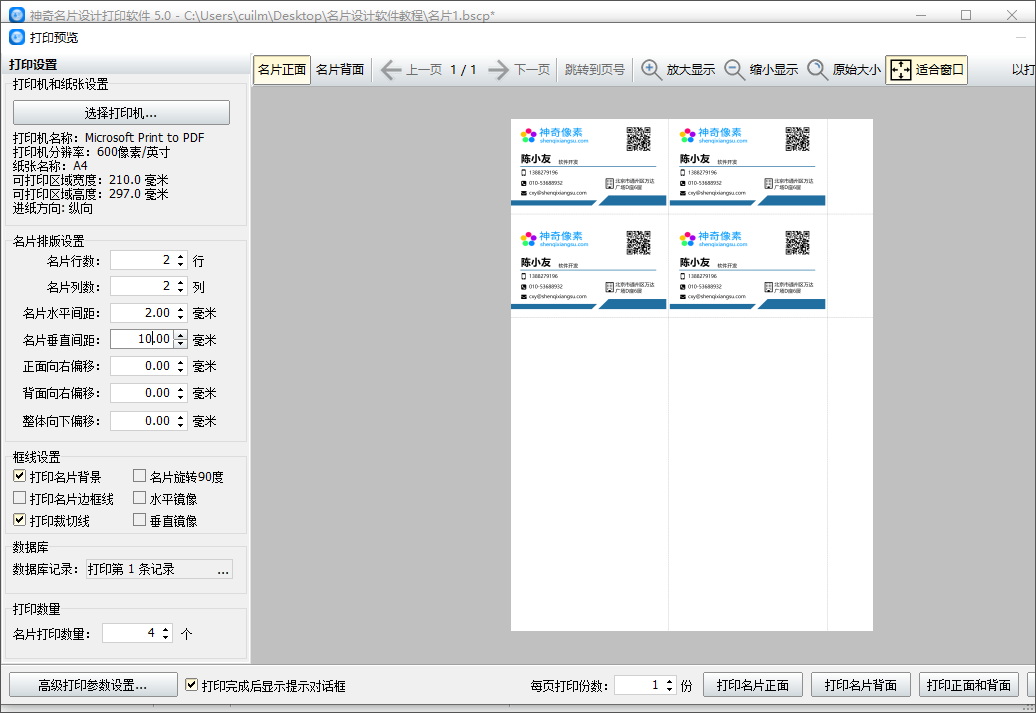Click the 放大显示 zoom-in magnifier icon
1036x713 pixels.
[x=651, y=69]
